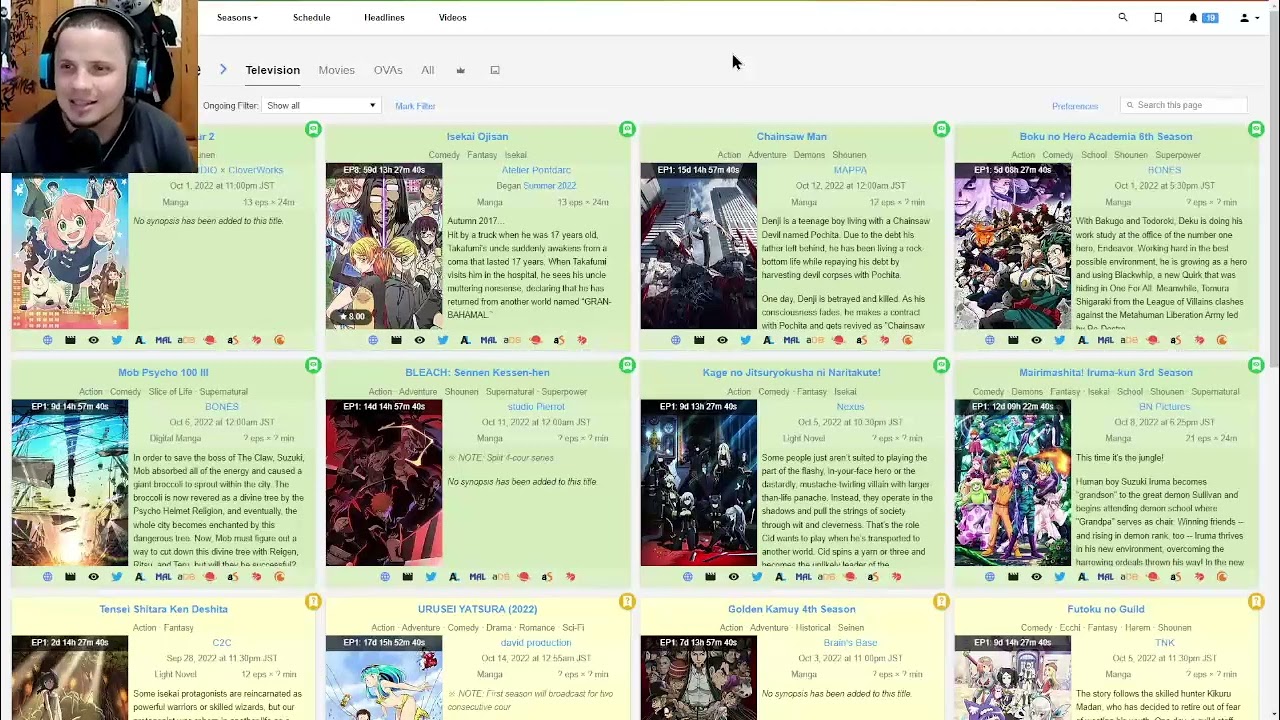1280x720 pixels.
Task: Click the crown icon tab
Action: coord(460,70)
